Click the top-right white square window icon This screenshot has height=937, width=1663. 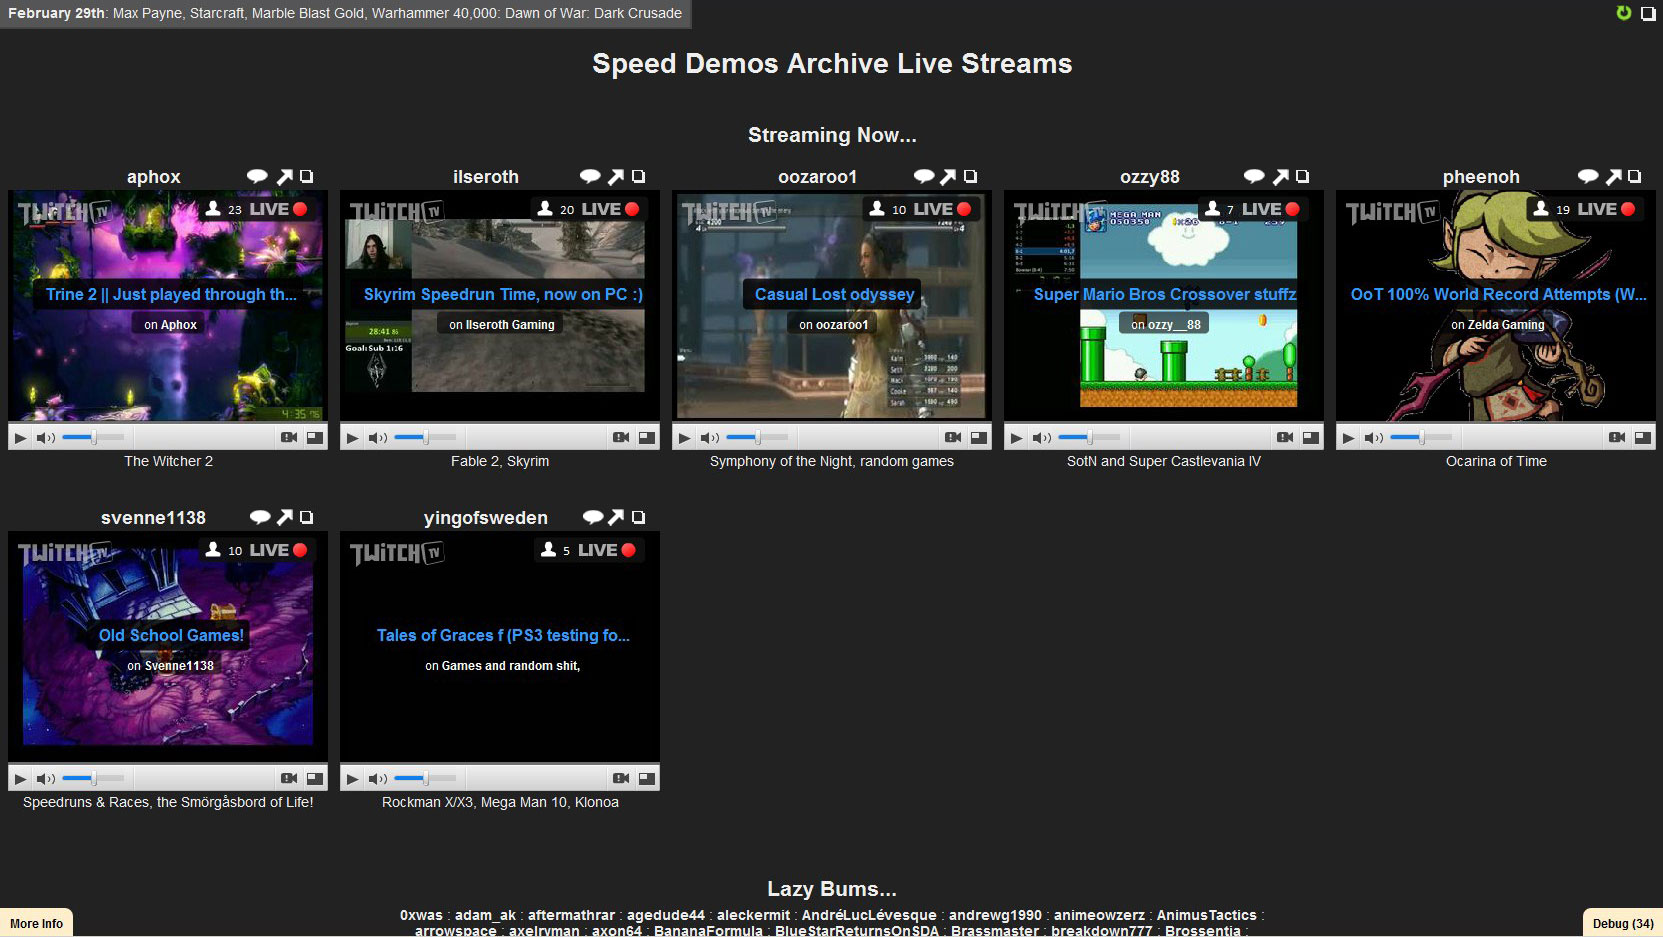[1647, 14]
